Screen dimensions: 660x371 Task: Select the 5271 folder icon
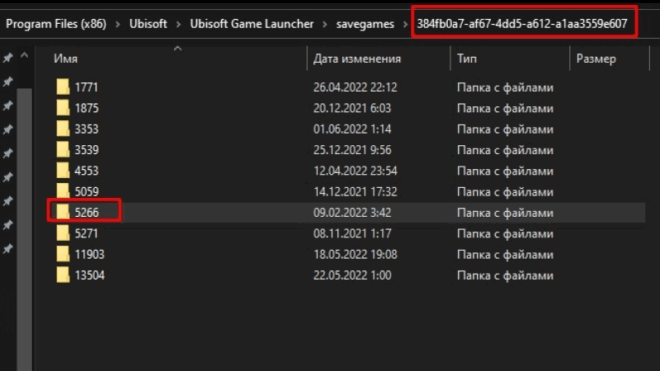click(x=63, y=233)
